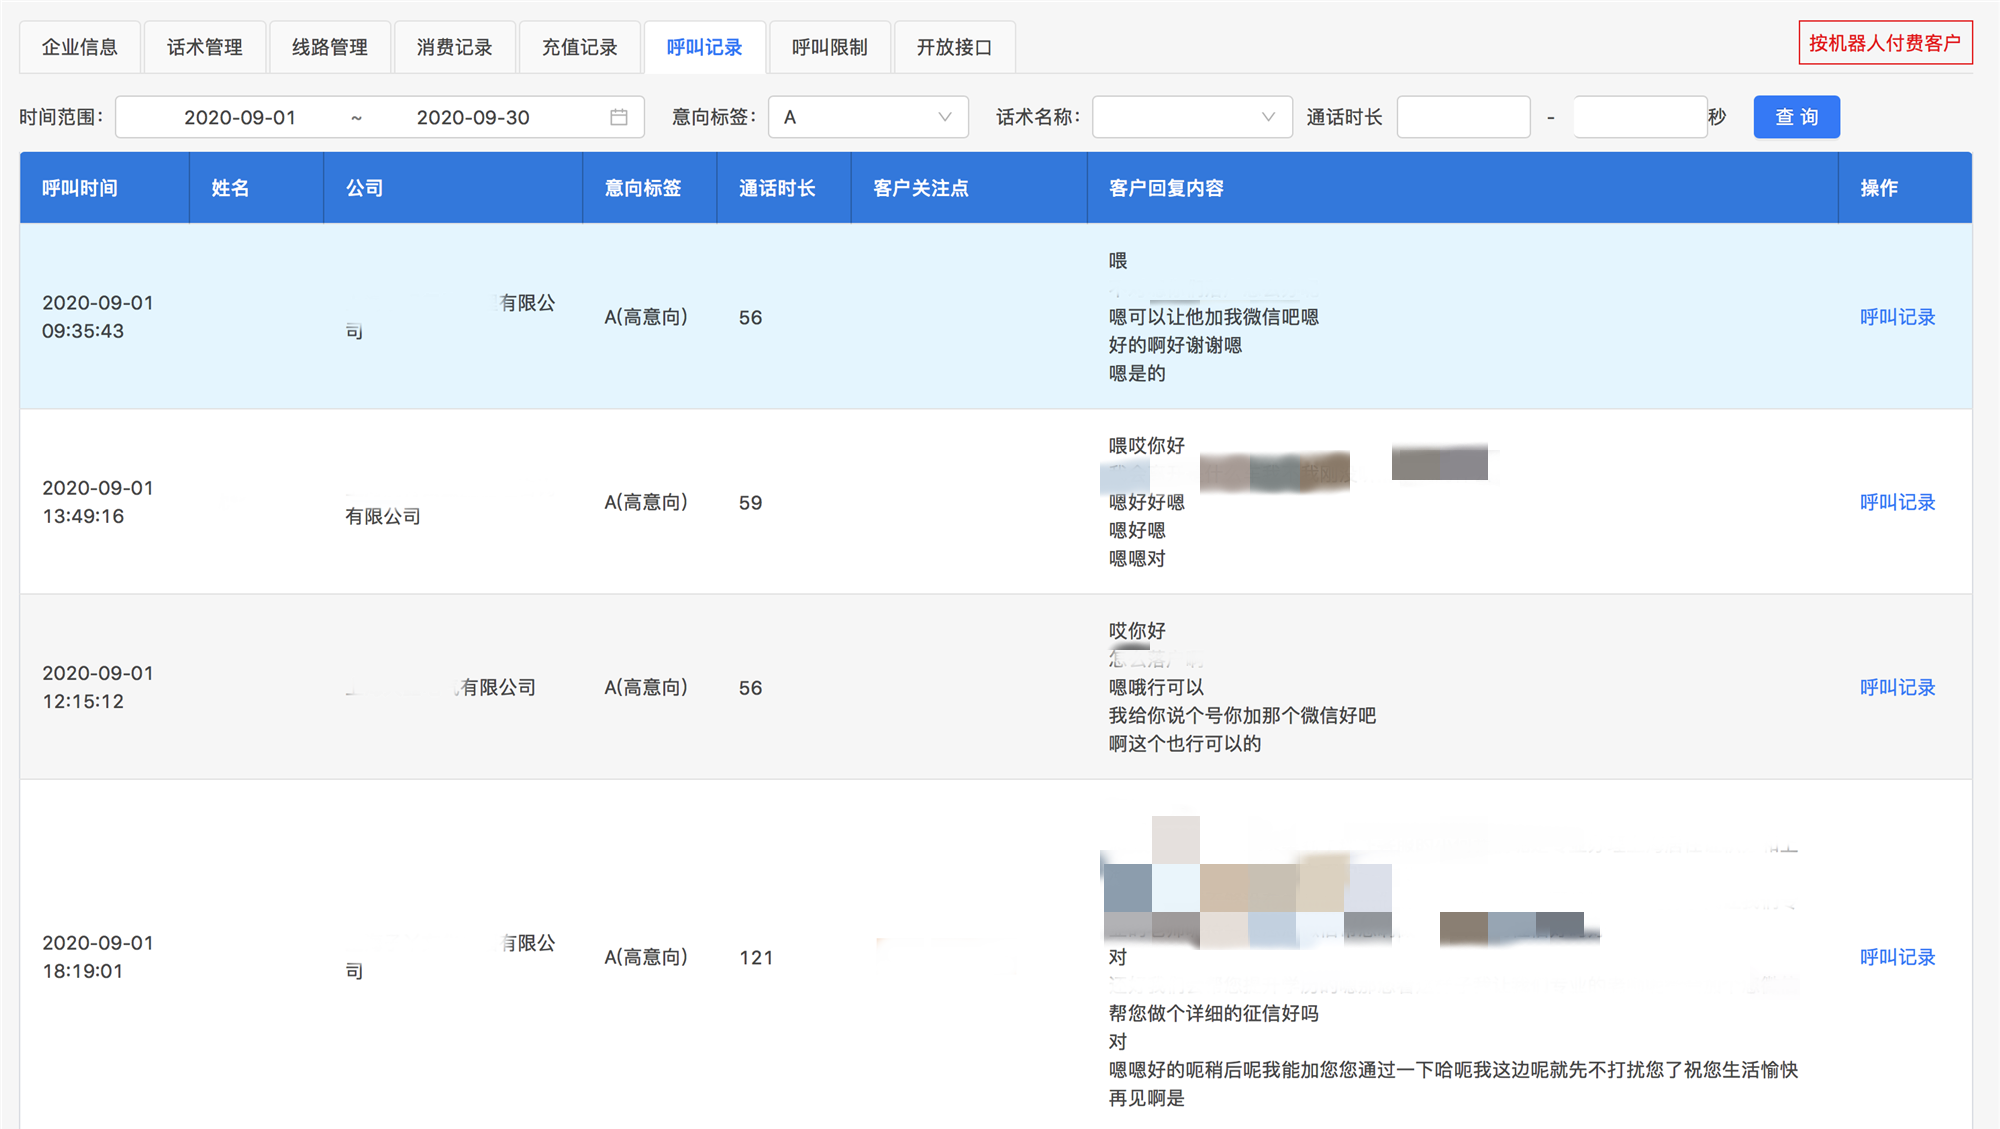
Task: Edit the start date 2020-09-01 field
Action: 240,117
